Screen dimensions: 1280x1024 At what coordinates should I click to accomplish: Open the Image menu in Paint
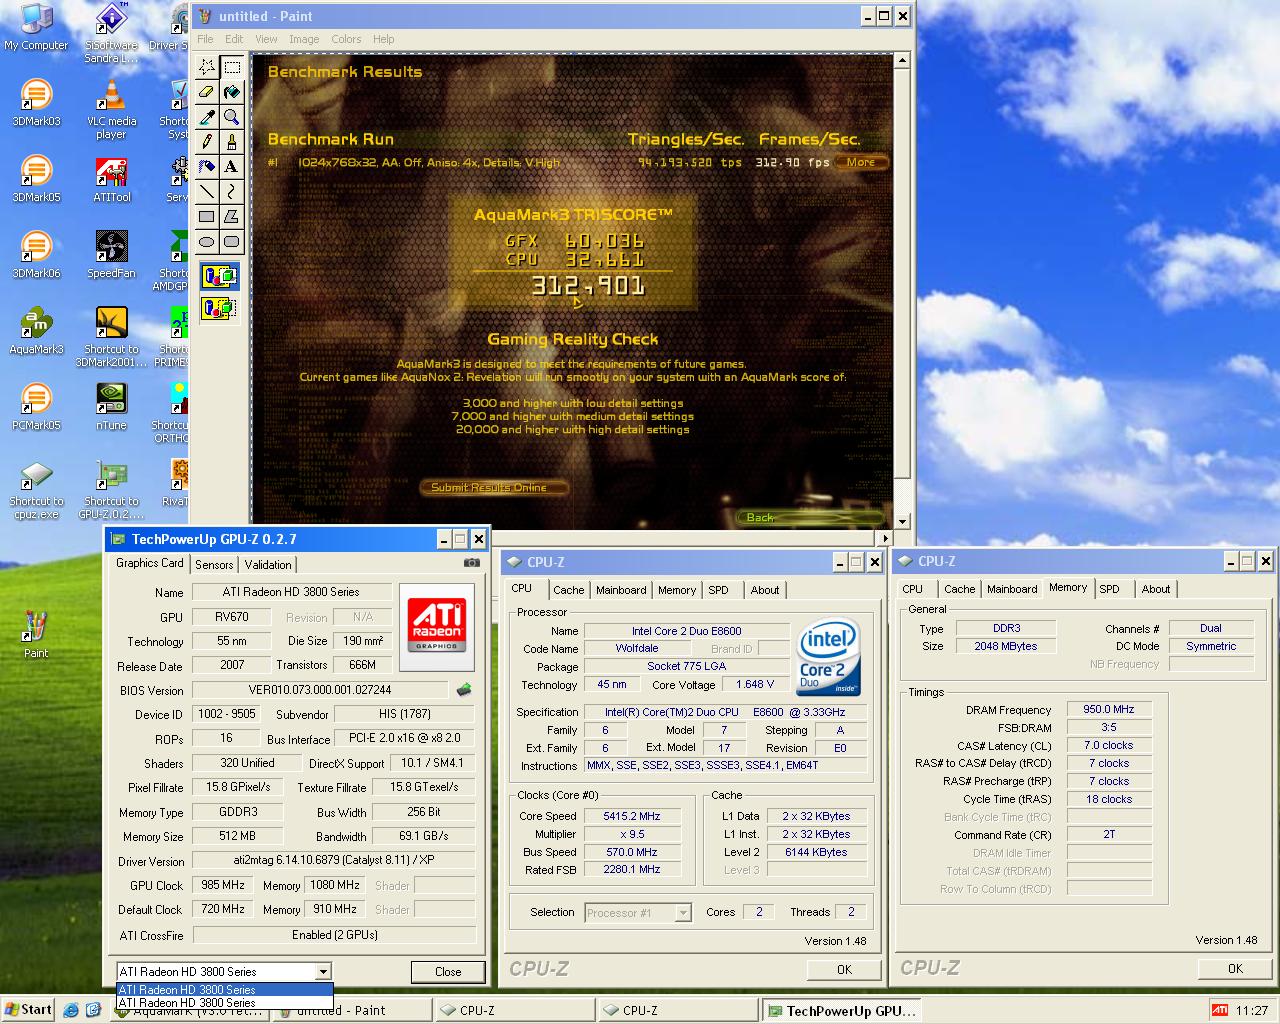(x=304, y=39)
